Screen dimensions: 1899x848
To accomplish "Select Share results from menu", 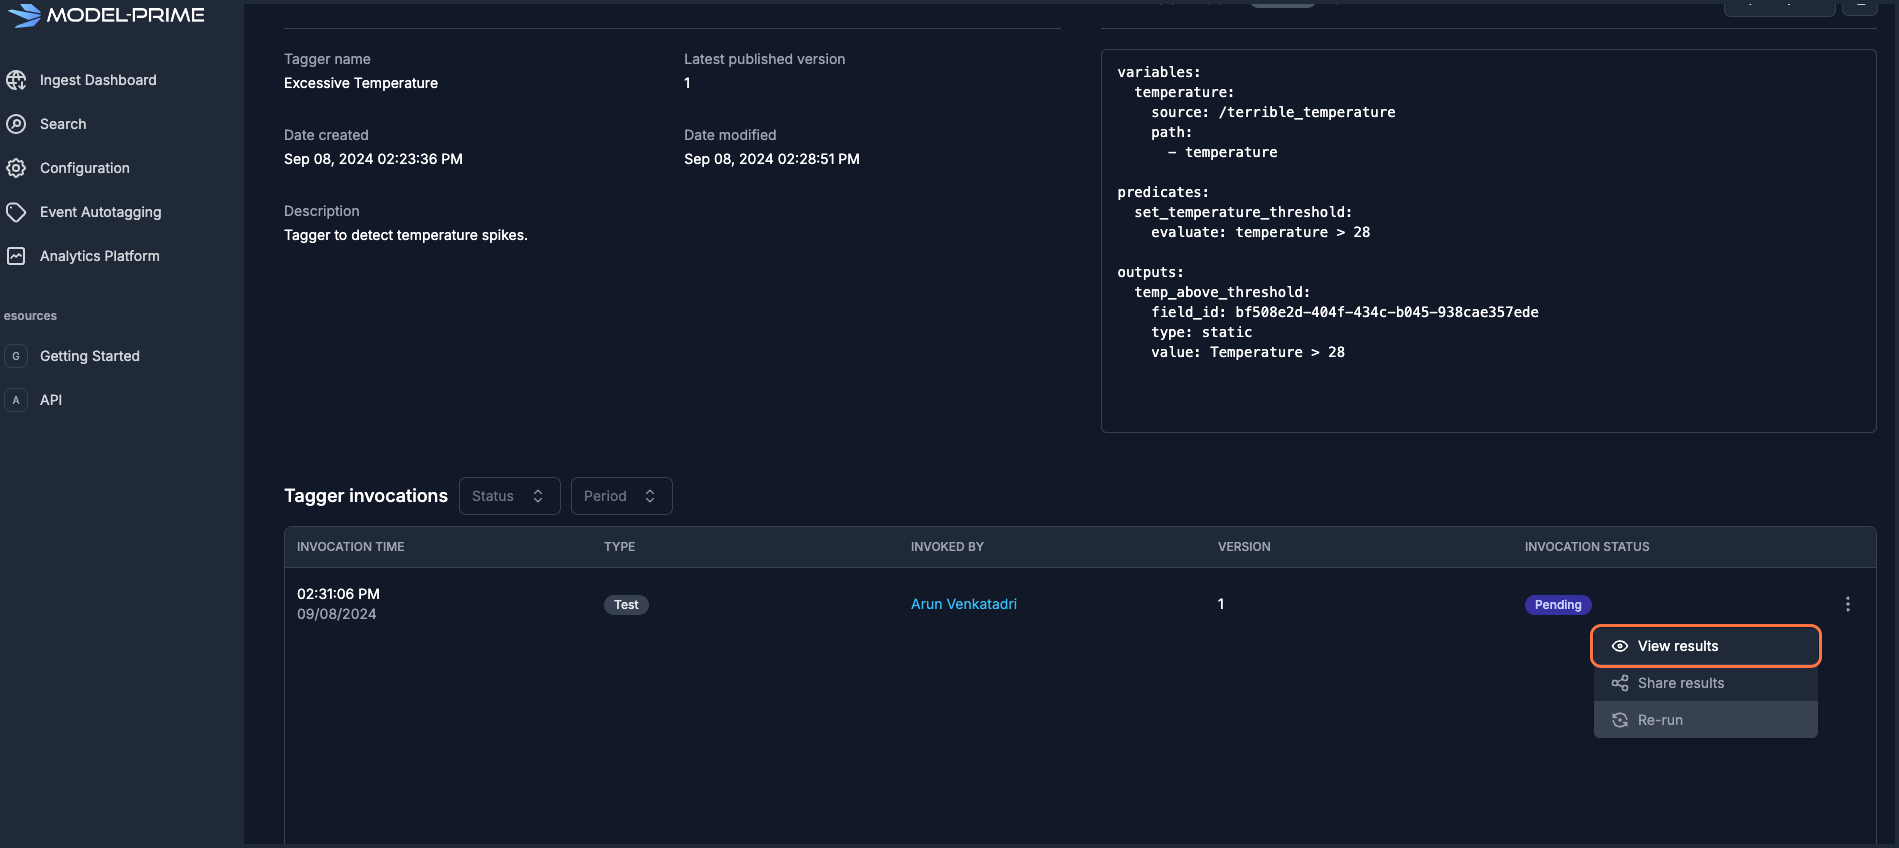I will coord(1706,683).
